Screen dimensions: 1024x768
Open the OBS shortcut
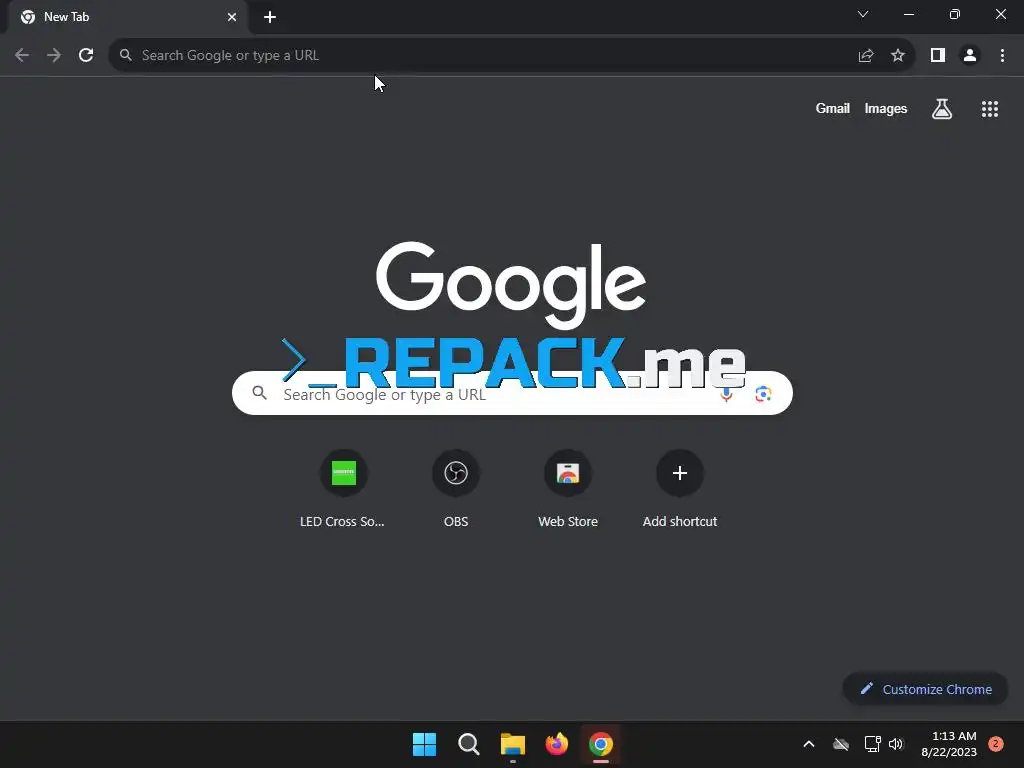click(x=456, y=488)
